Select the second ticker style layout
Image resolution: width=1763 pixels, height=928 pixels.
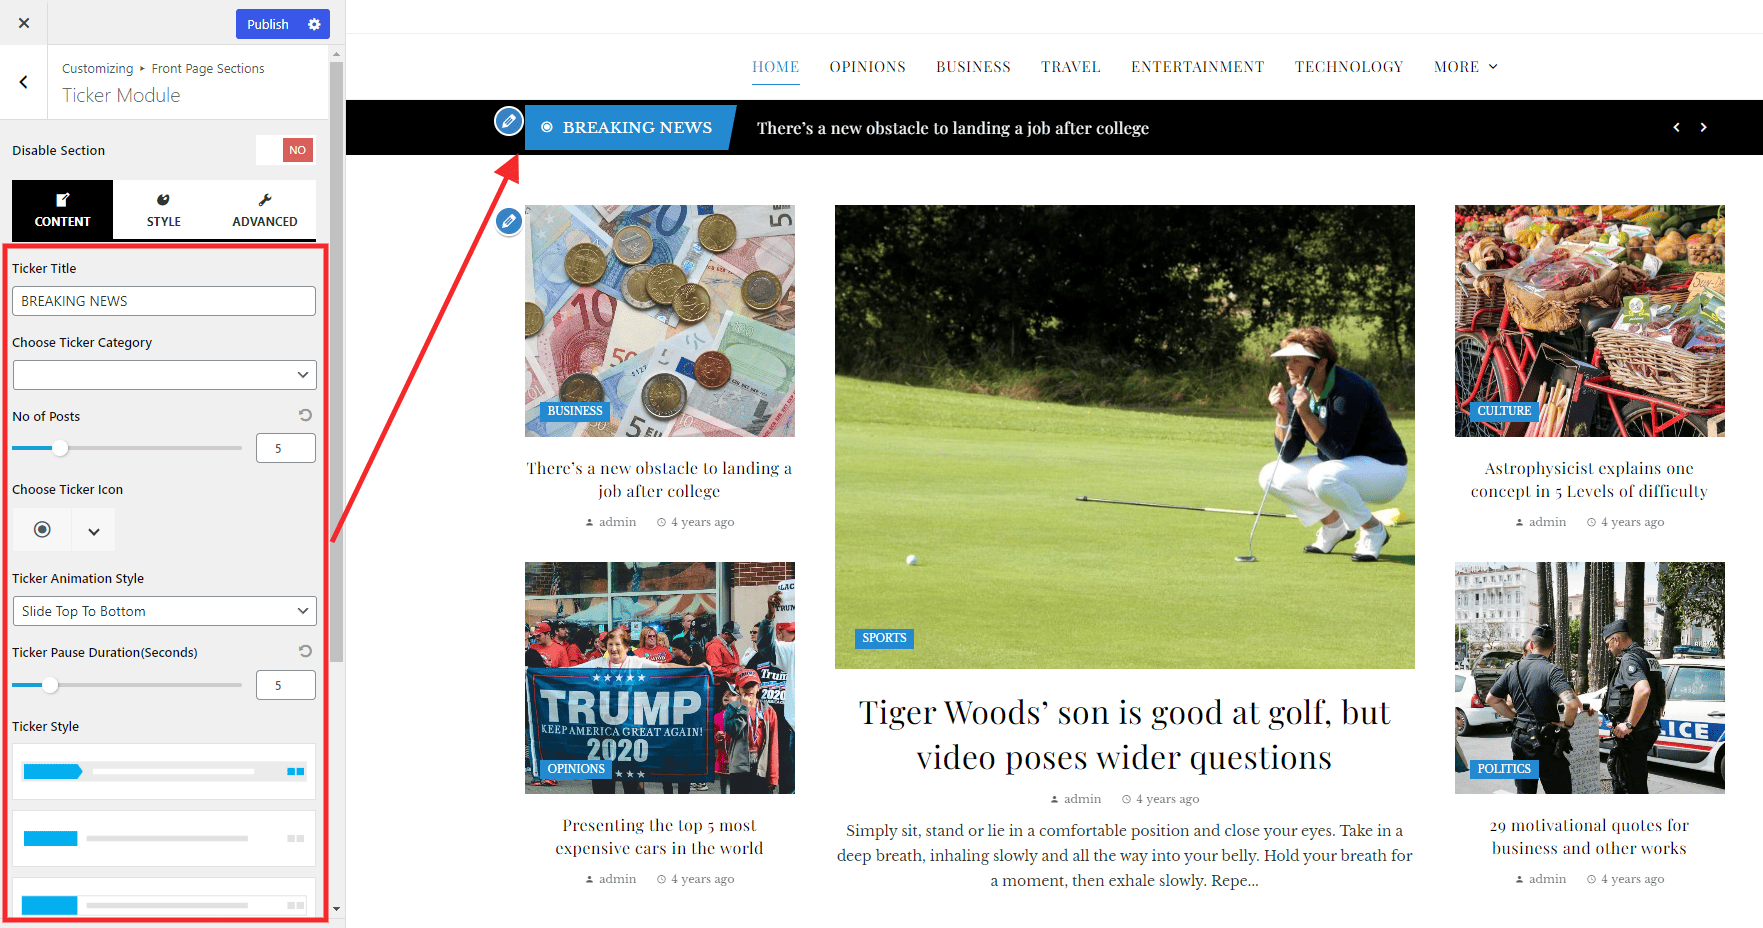click(x=164, y=838)
